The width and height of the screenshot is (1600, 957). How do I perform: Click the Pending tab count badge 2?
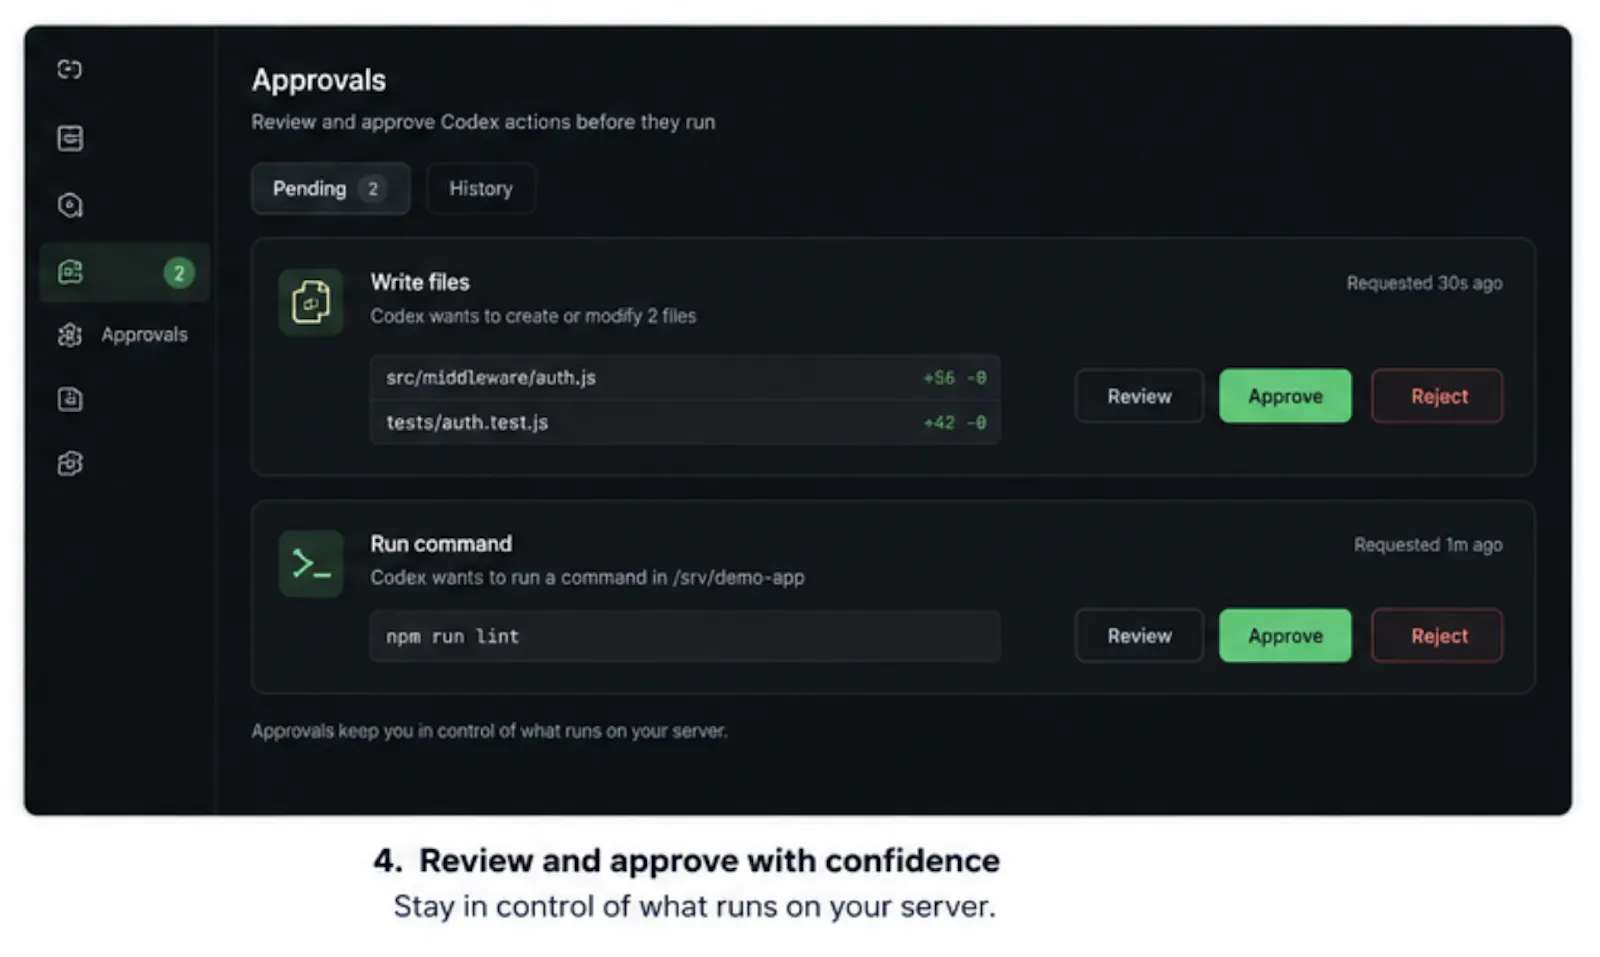(373, 188)
